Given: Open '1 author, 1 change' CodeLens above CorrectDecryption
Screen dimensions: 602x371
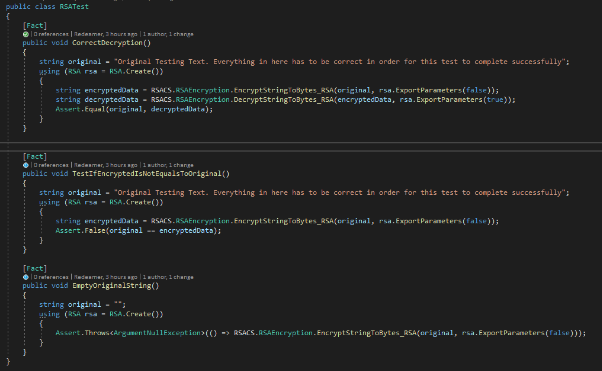Looking at the screenshot, I should click(168, 34).
